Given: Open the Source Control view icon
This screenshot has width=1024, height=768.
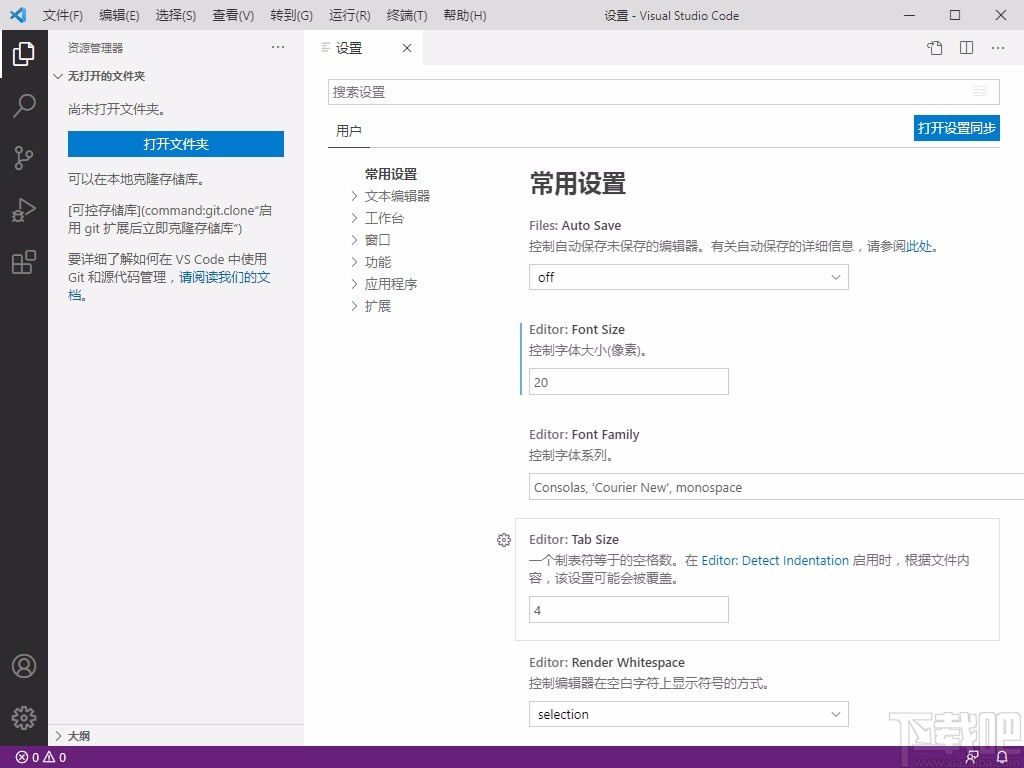Looking at the screenshot, I should point(24,158).
